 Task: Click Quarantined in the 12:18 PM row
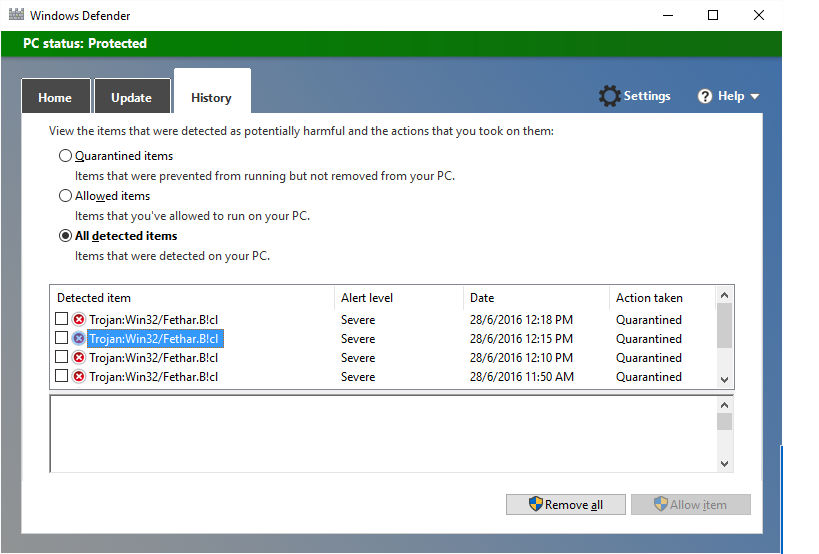(x=649, y=320)
